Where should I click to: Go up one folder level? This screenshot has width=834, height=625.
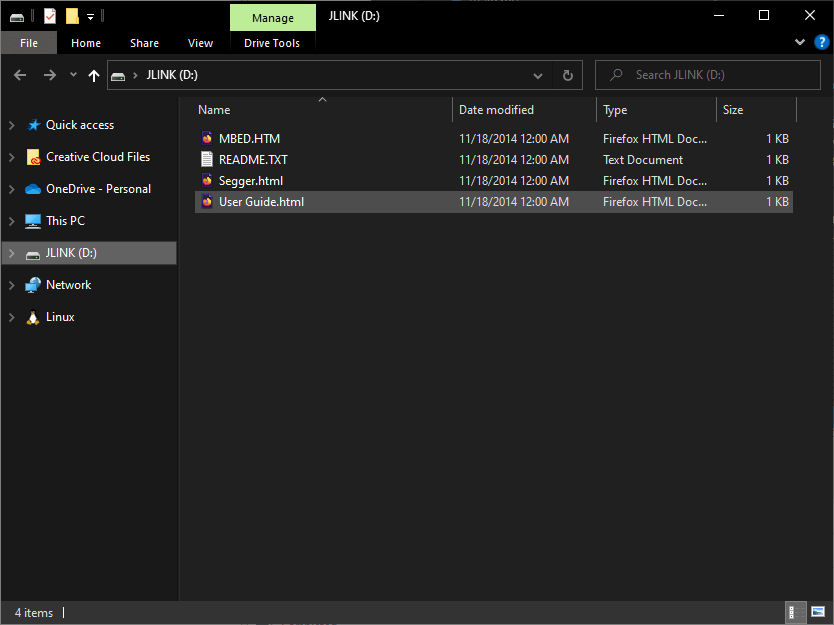point(94,76)
